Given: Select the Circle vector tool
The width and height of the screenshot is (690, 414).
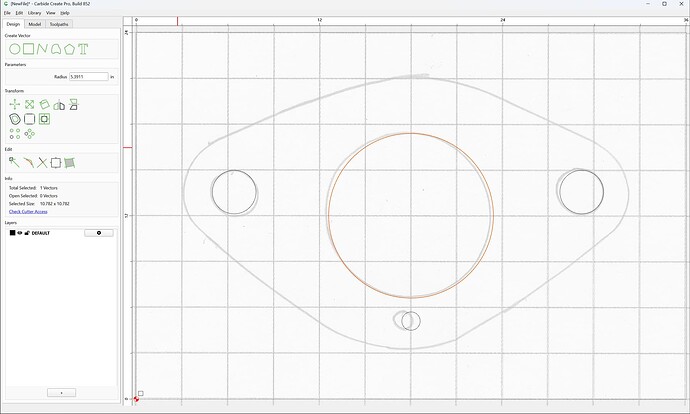Looking at the screenshot, I should click(x=15, y=49).
